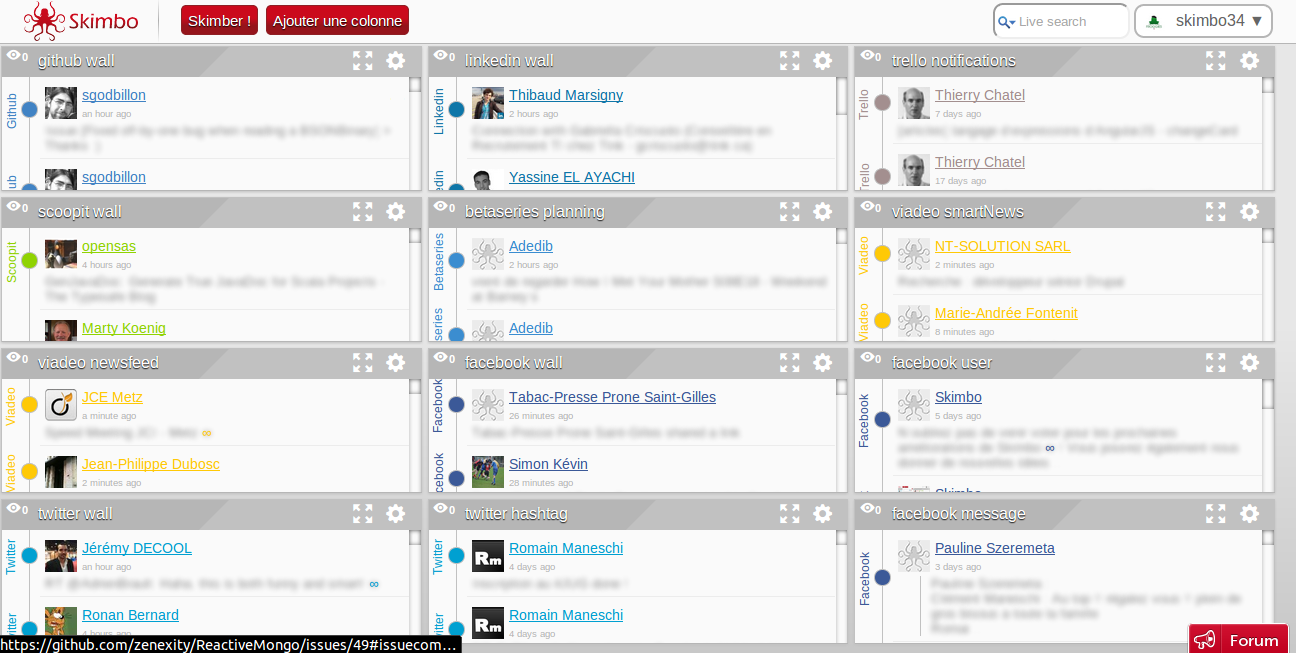Open Ronan Bernard link
This screenshot has height=653, width=1296.
tap(130, 615)
